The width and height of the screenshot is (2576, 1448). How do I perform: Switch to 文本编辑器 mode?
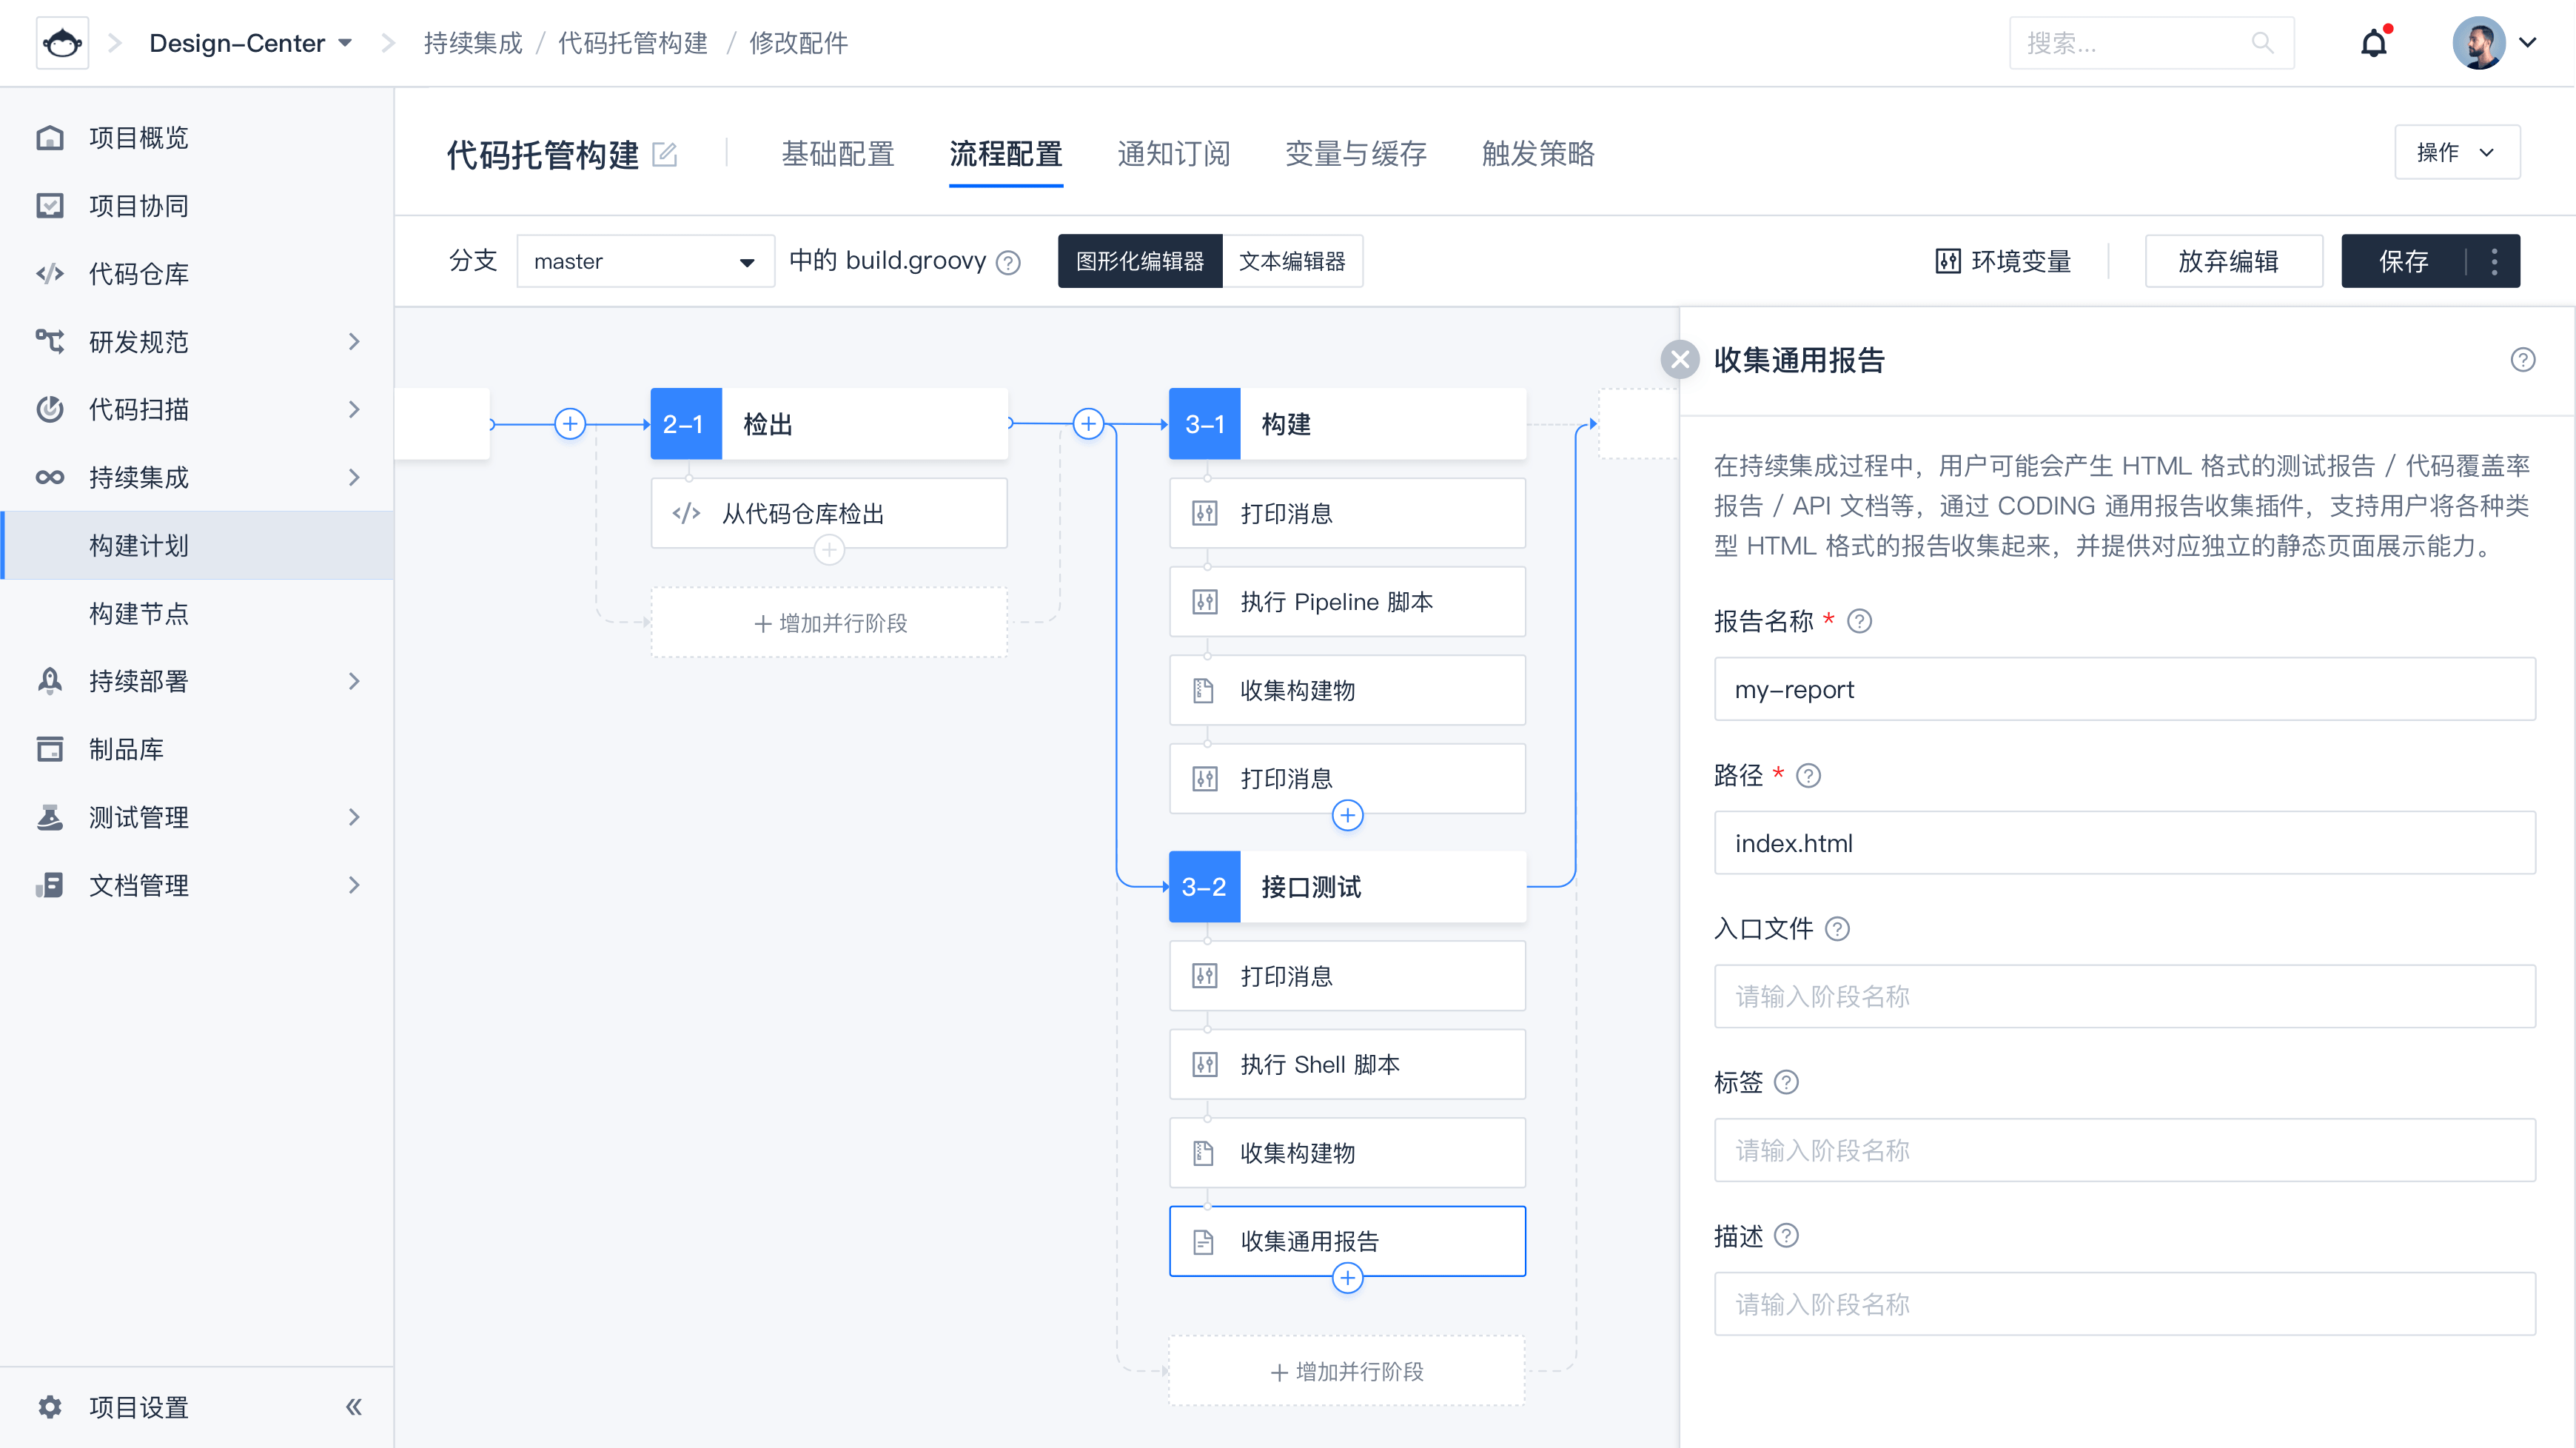(x=1292, y=261)
